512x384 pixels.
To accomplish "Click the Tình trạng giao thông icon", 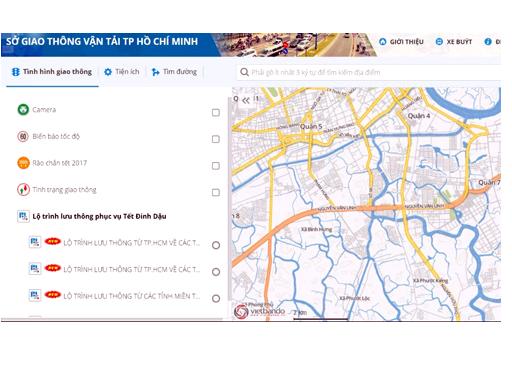I will [23, 190].
